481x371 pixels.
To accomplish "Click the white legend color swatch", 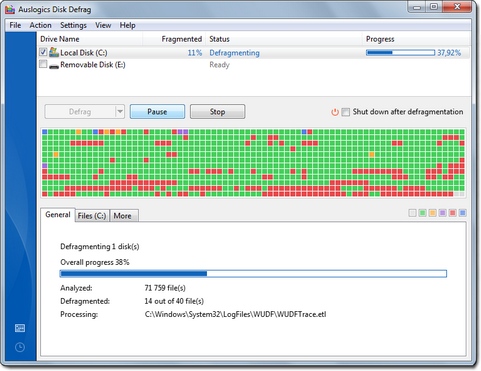I will pyautogui.click(x=412, y=213).
